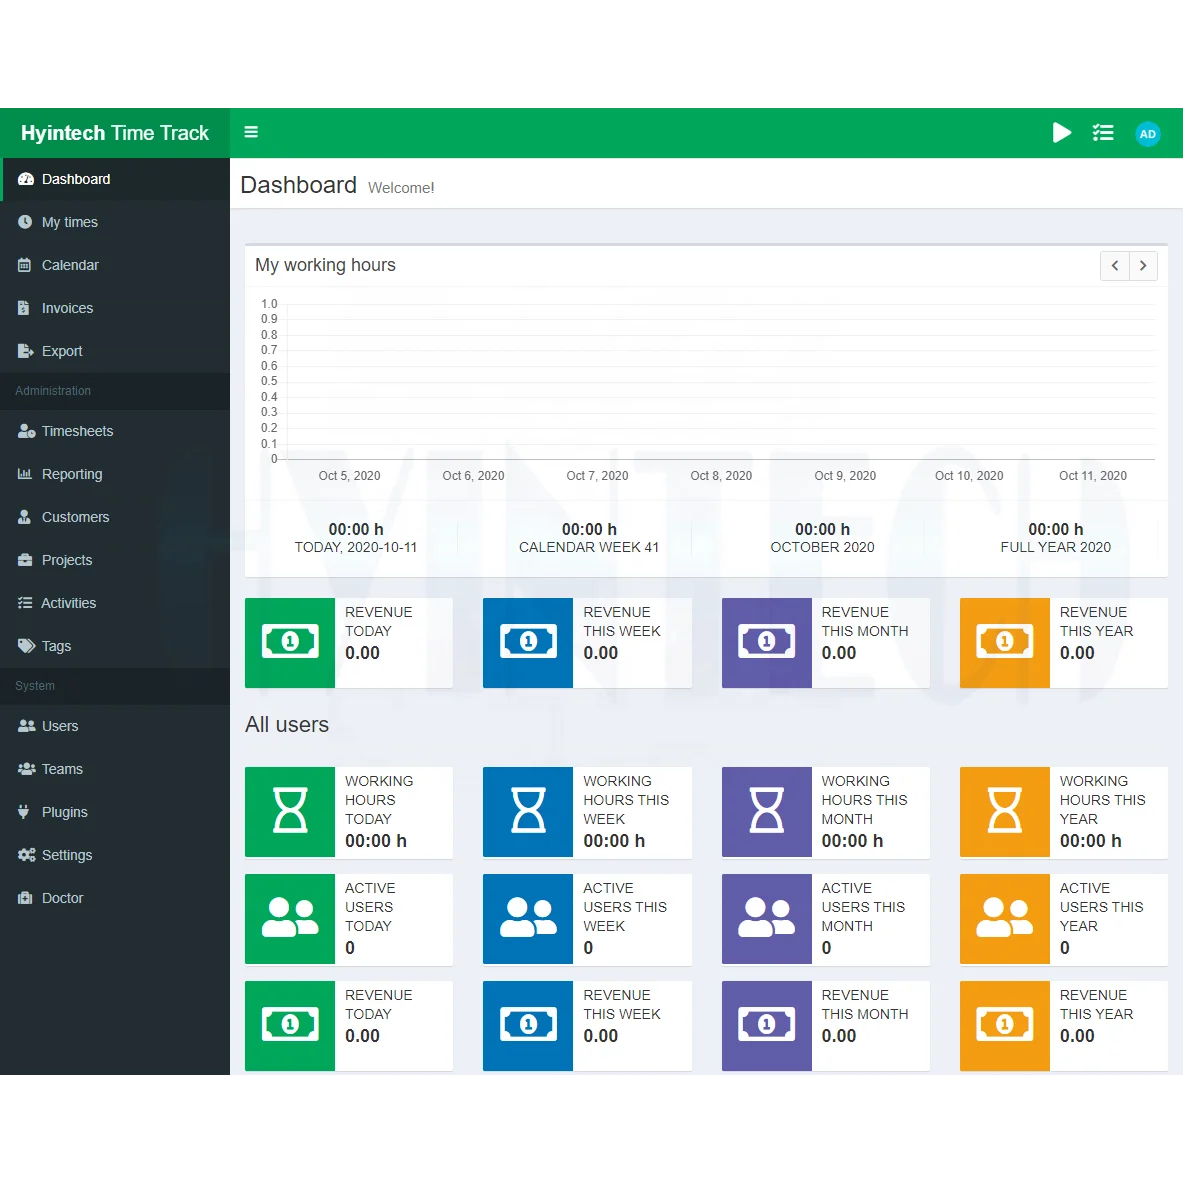Open Dashboard from the sidebar menu

(75, 179)
